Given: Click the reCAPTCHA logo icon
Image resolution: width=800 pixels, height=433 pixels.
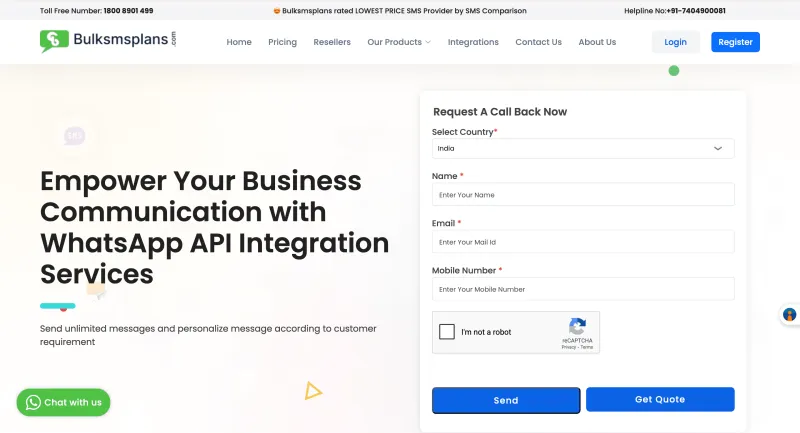Looking at the screenshot, I should [577, 326].
